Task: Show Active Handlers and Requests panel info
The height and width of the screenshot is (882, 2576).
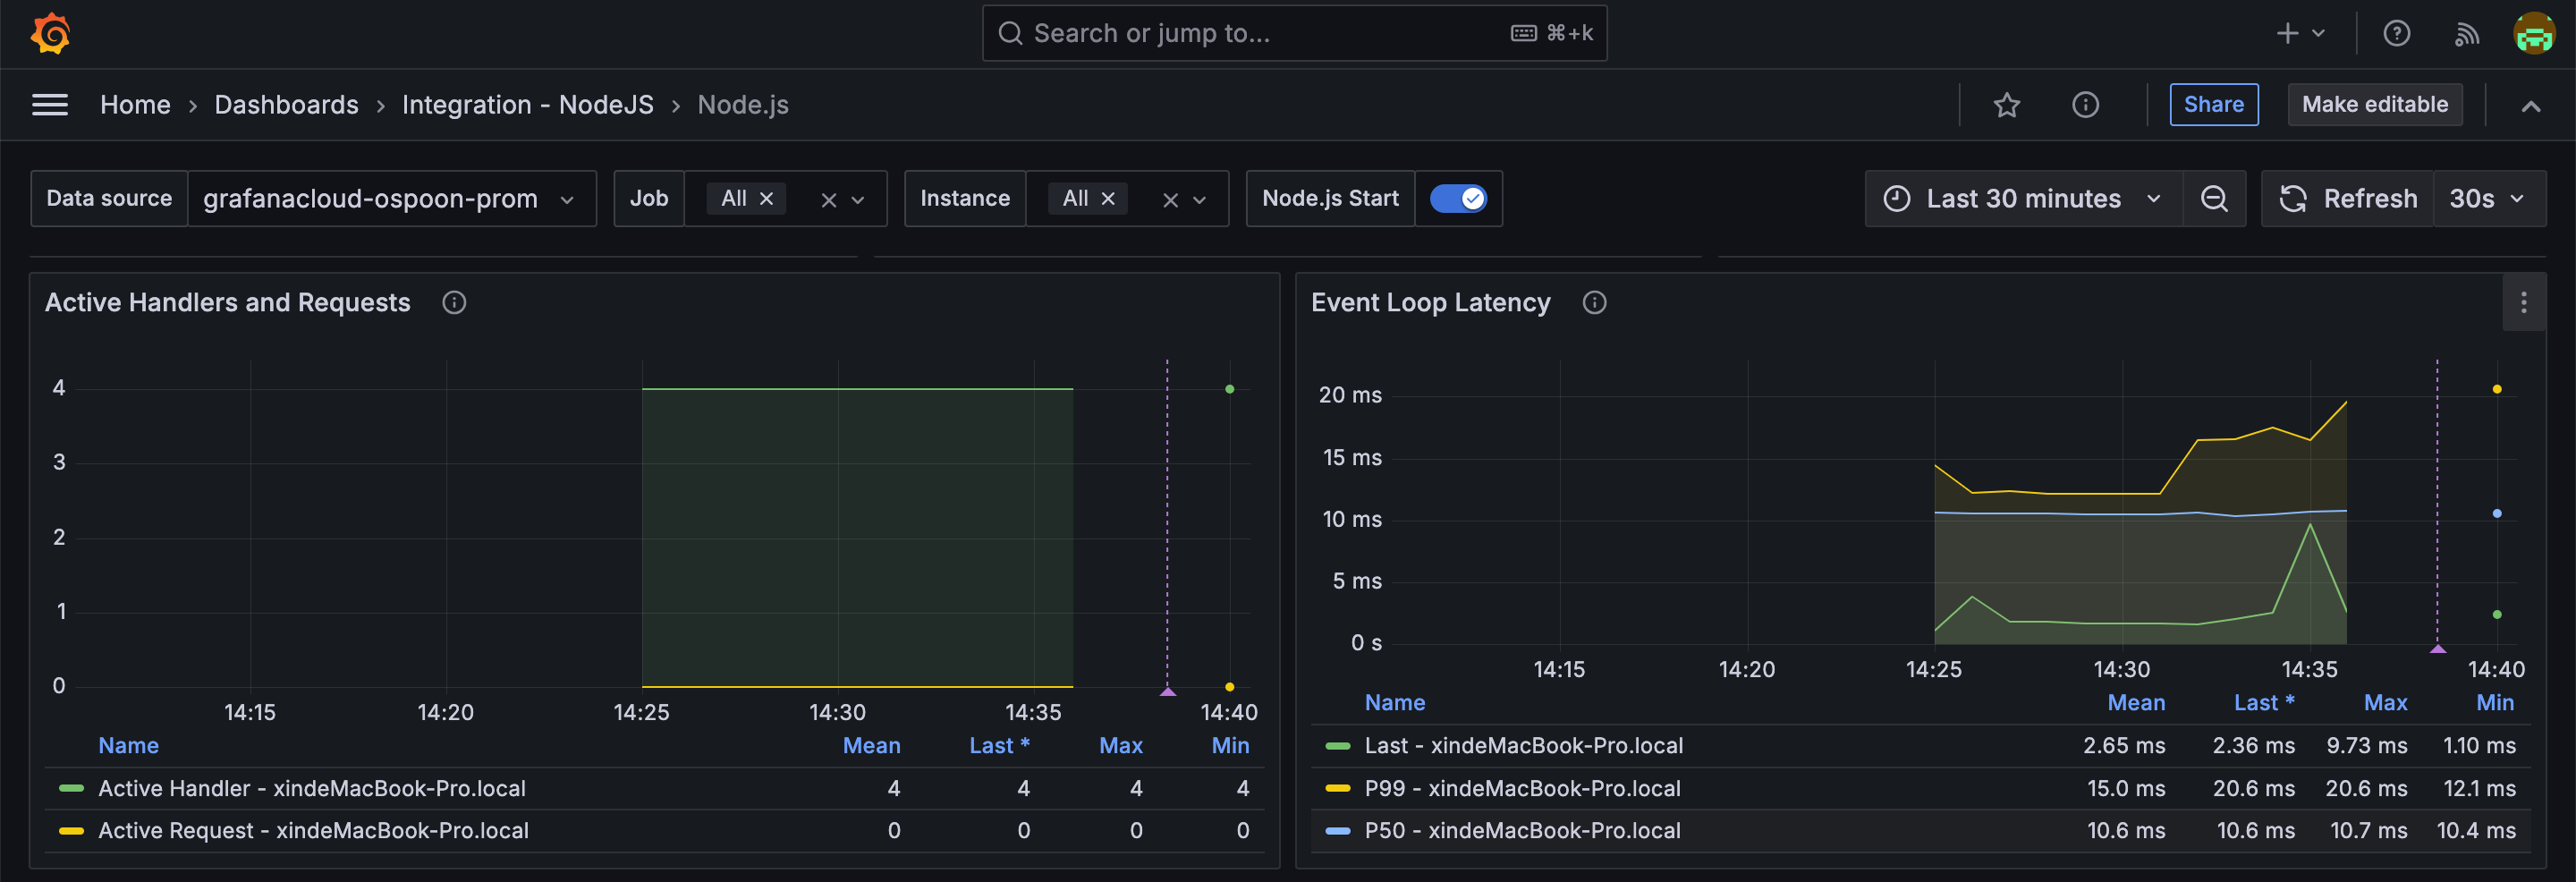Action: [454, 302]
